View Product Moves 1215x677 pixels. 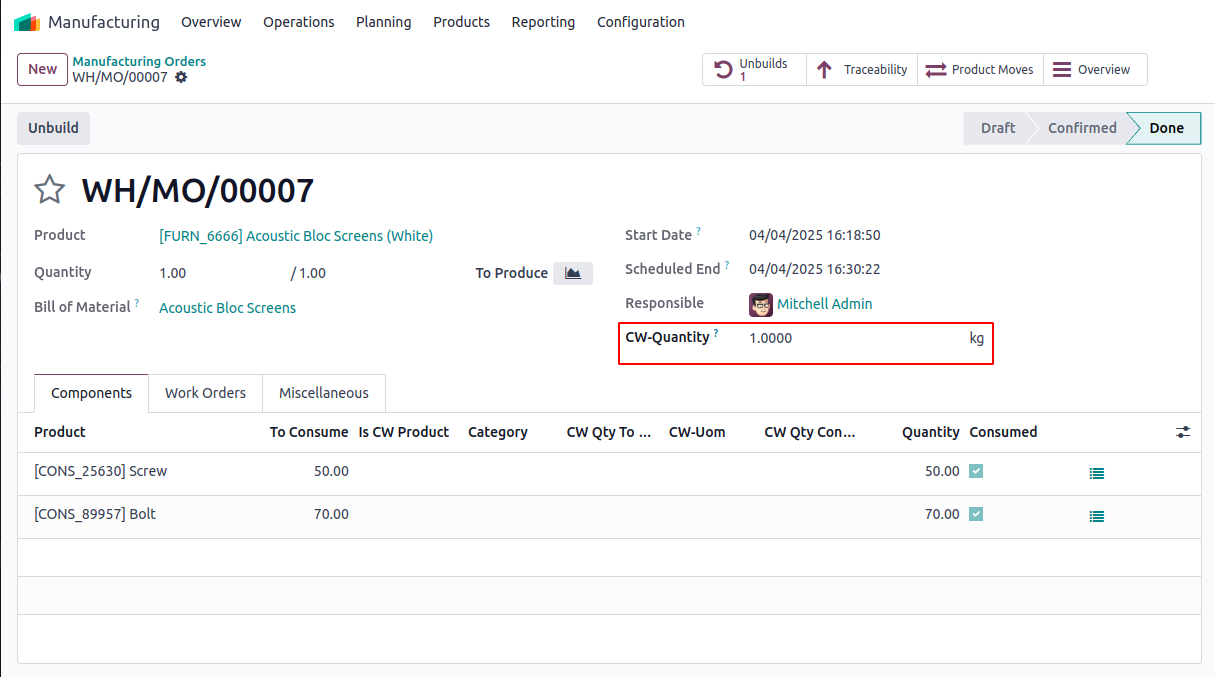click(980, 70)
